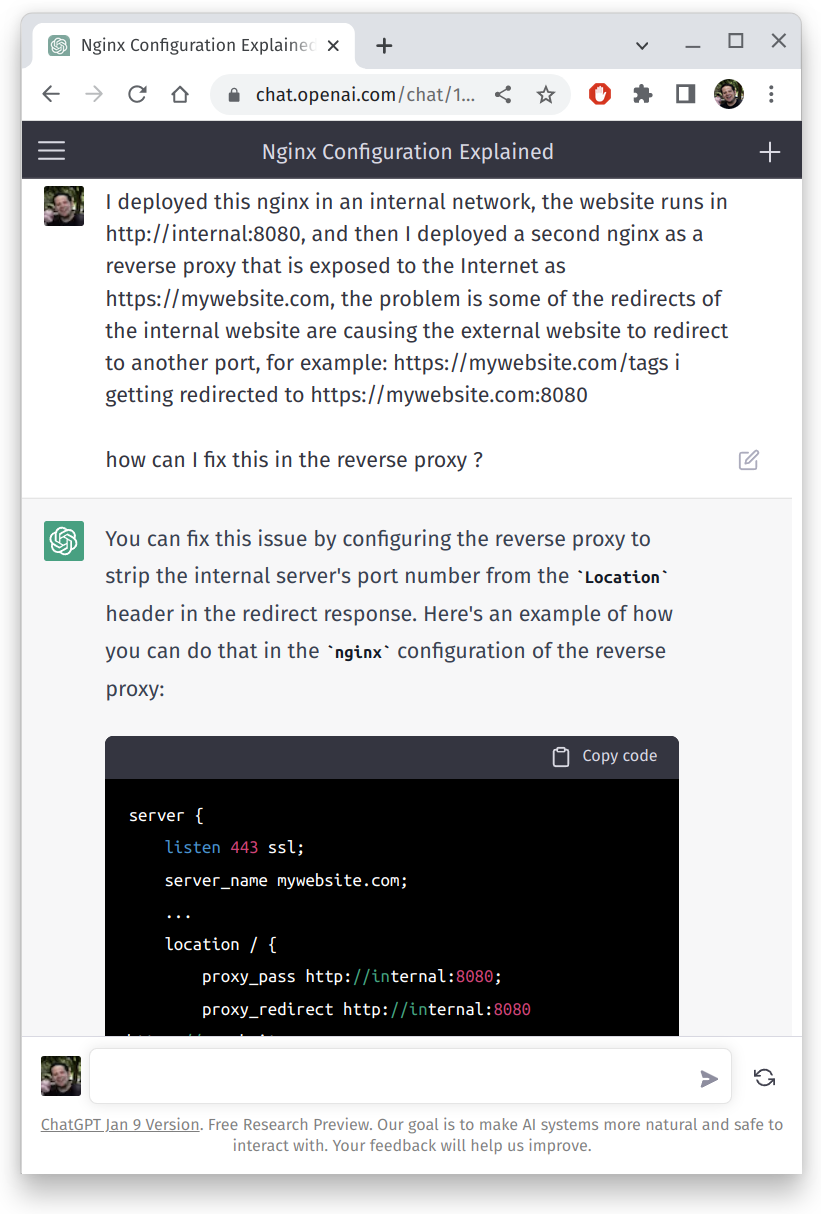Open the red shield ad blocker extension
This screenshot has height=1214, width=821.
600,94
